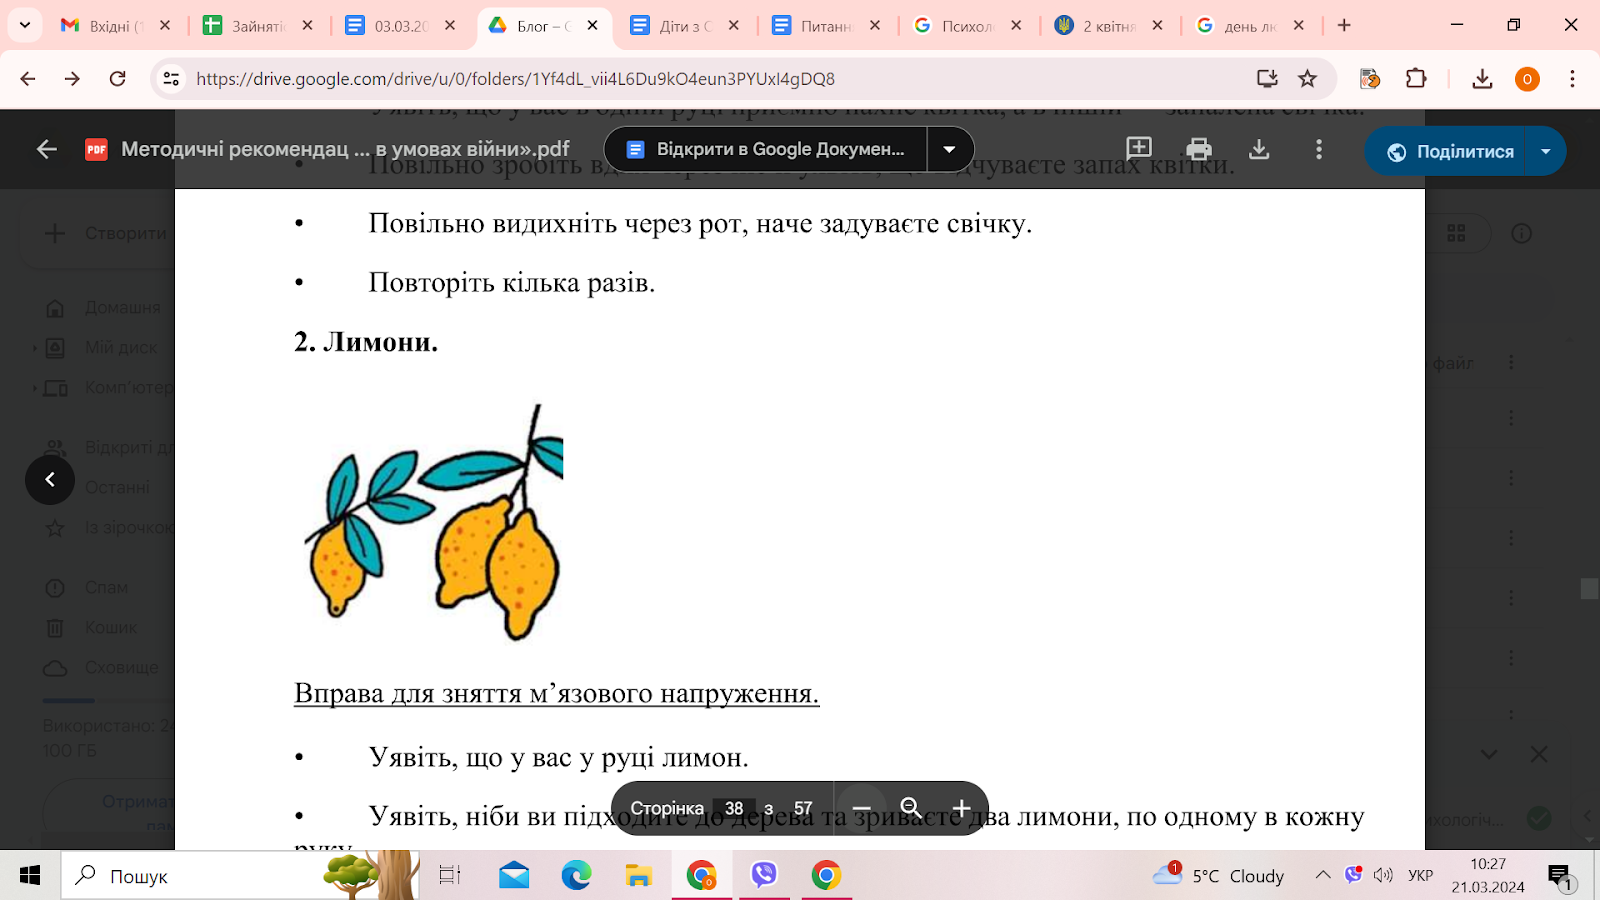Open more actions three-dot menu in preview
Viewport: 1600px width, 900px height.
point(1319,150)
